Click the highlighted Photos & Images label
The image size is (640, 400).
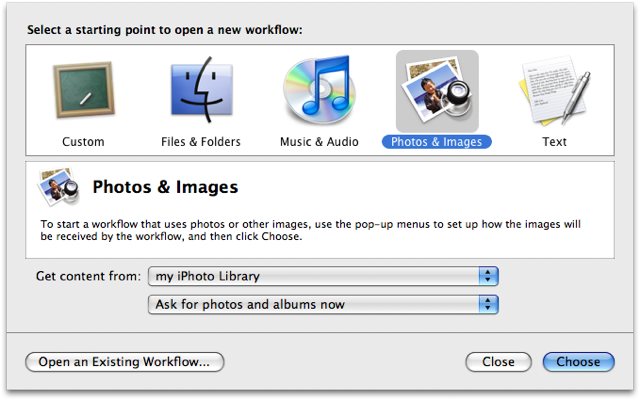[x=437, y=142]
